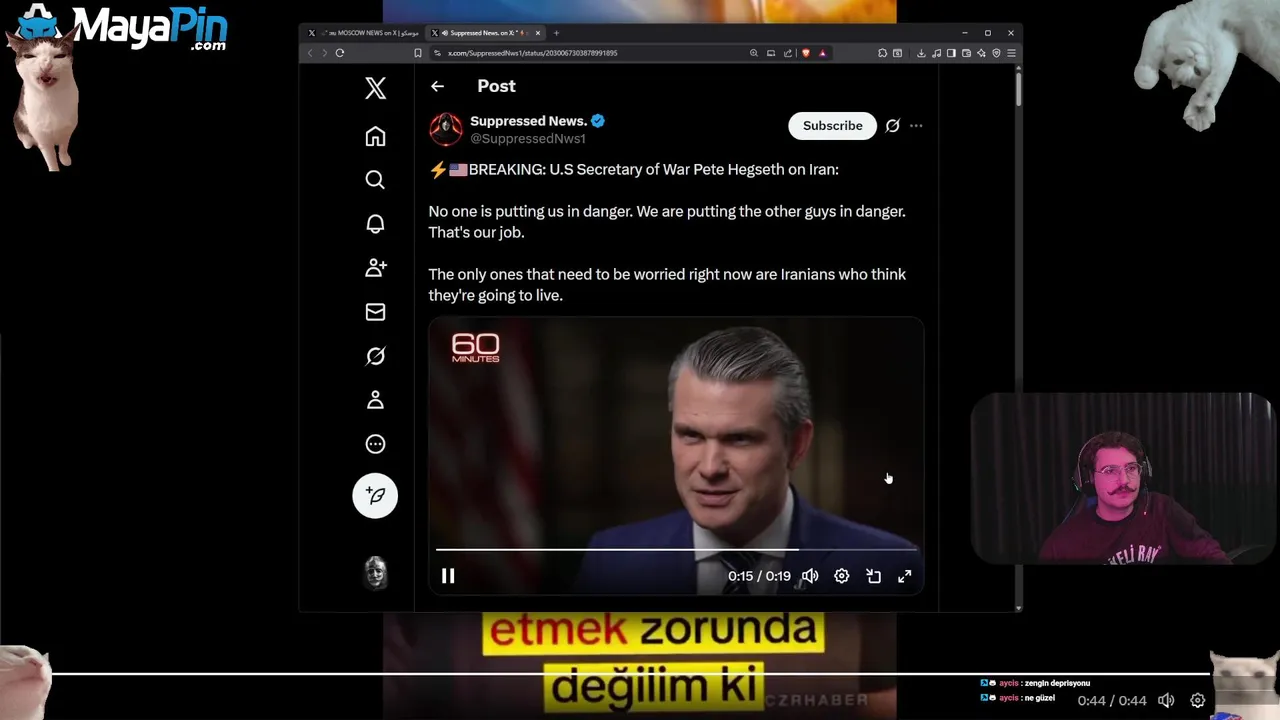Open More circle menu in sidebar
Viewport: 1280px width, 720px height.
375,444
